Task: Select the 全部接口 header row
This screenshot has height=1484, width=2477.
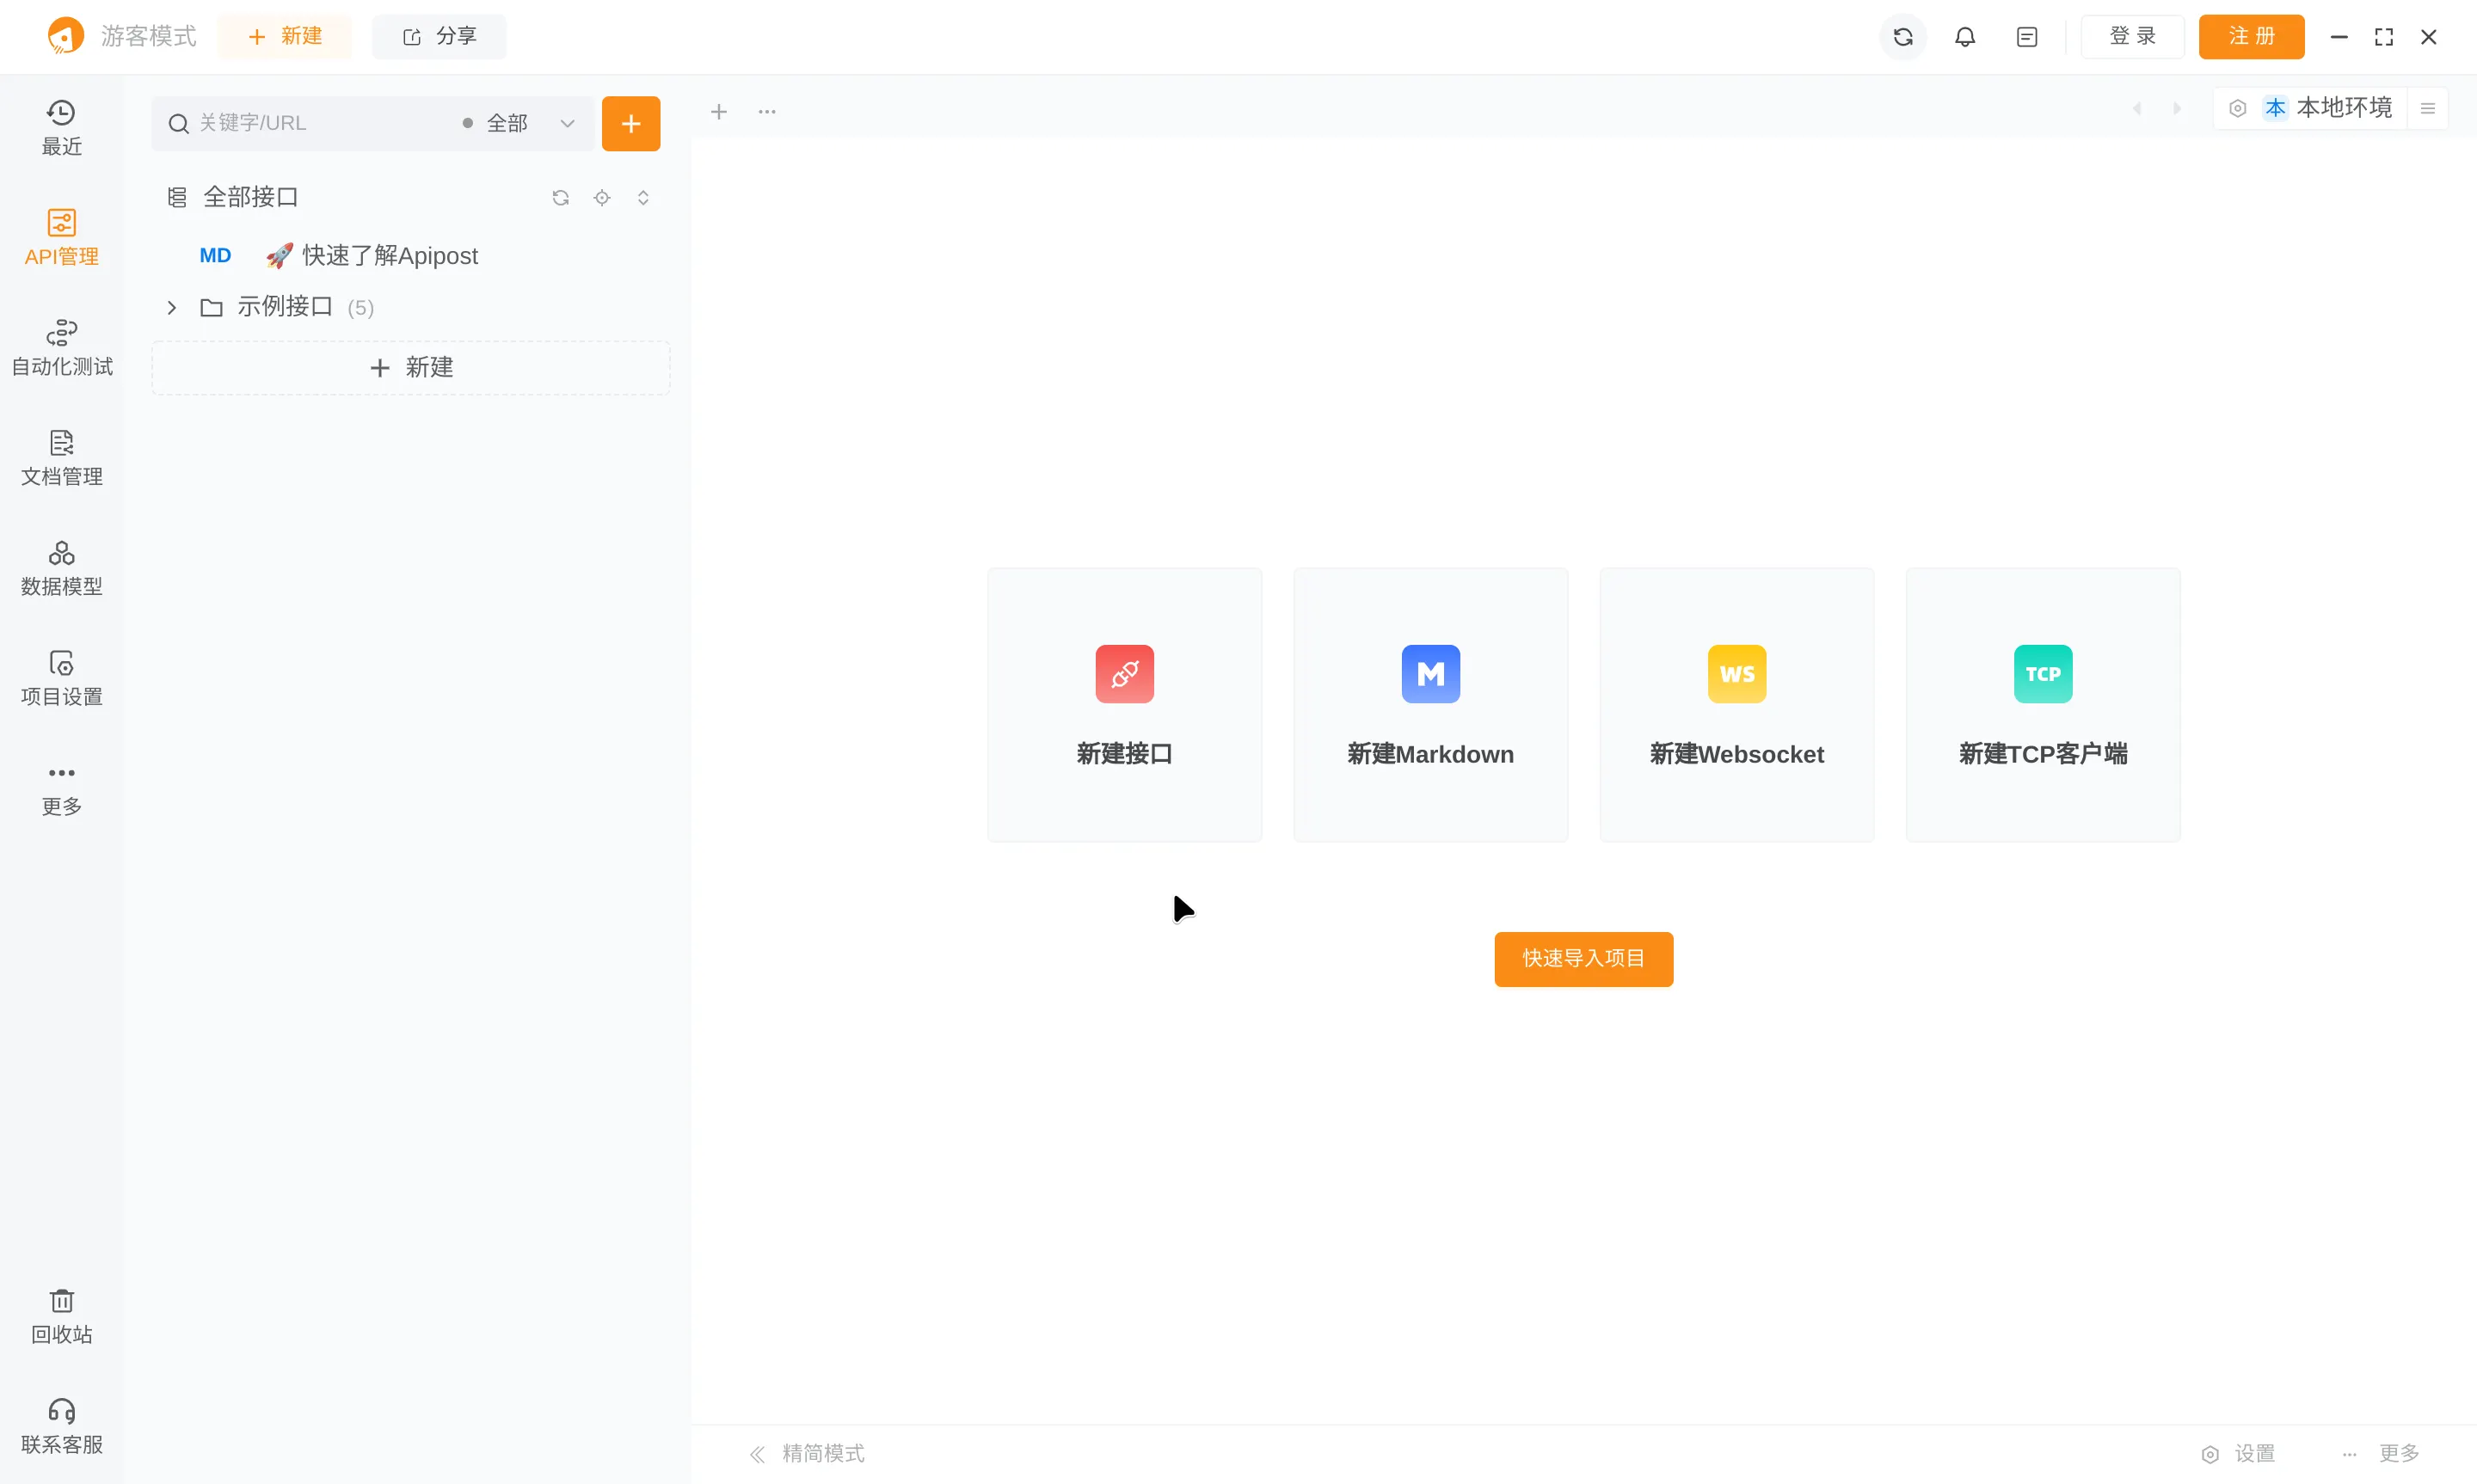Action: 410,198
